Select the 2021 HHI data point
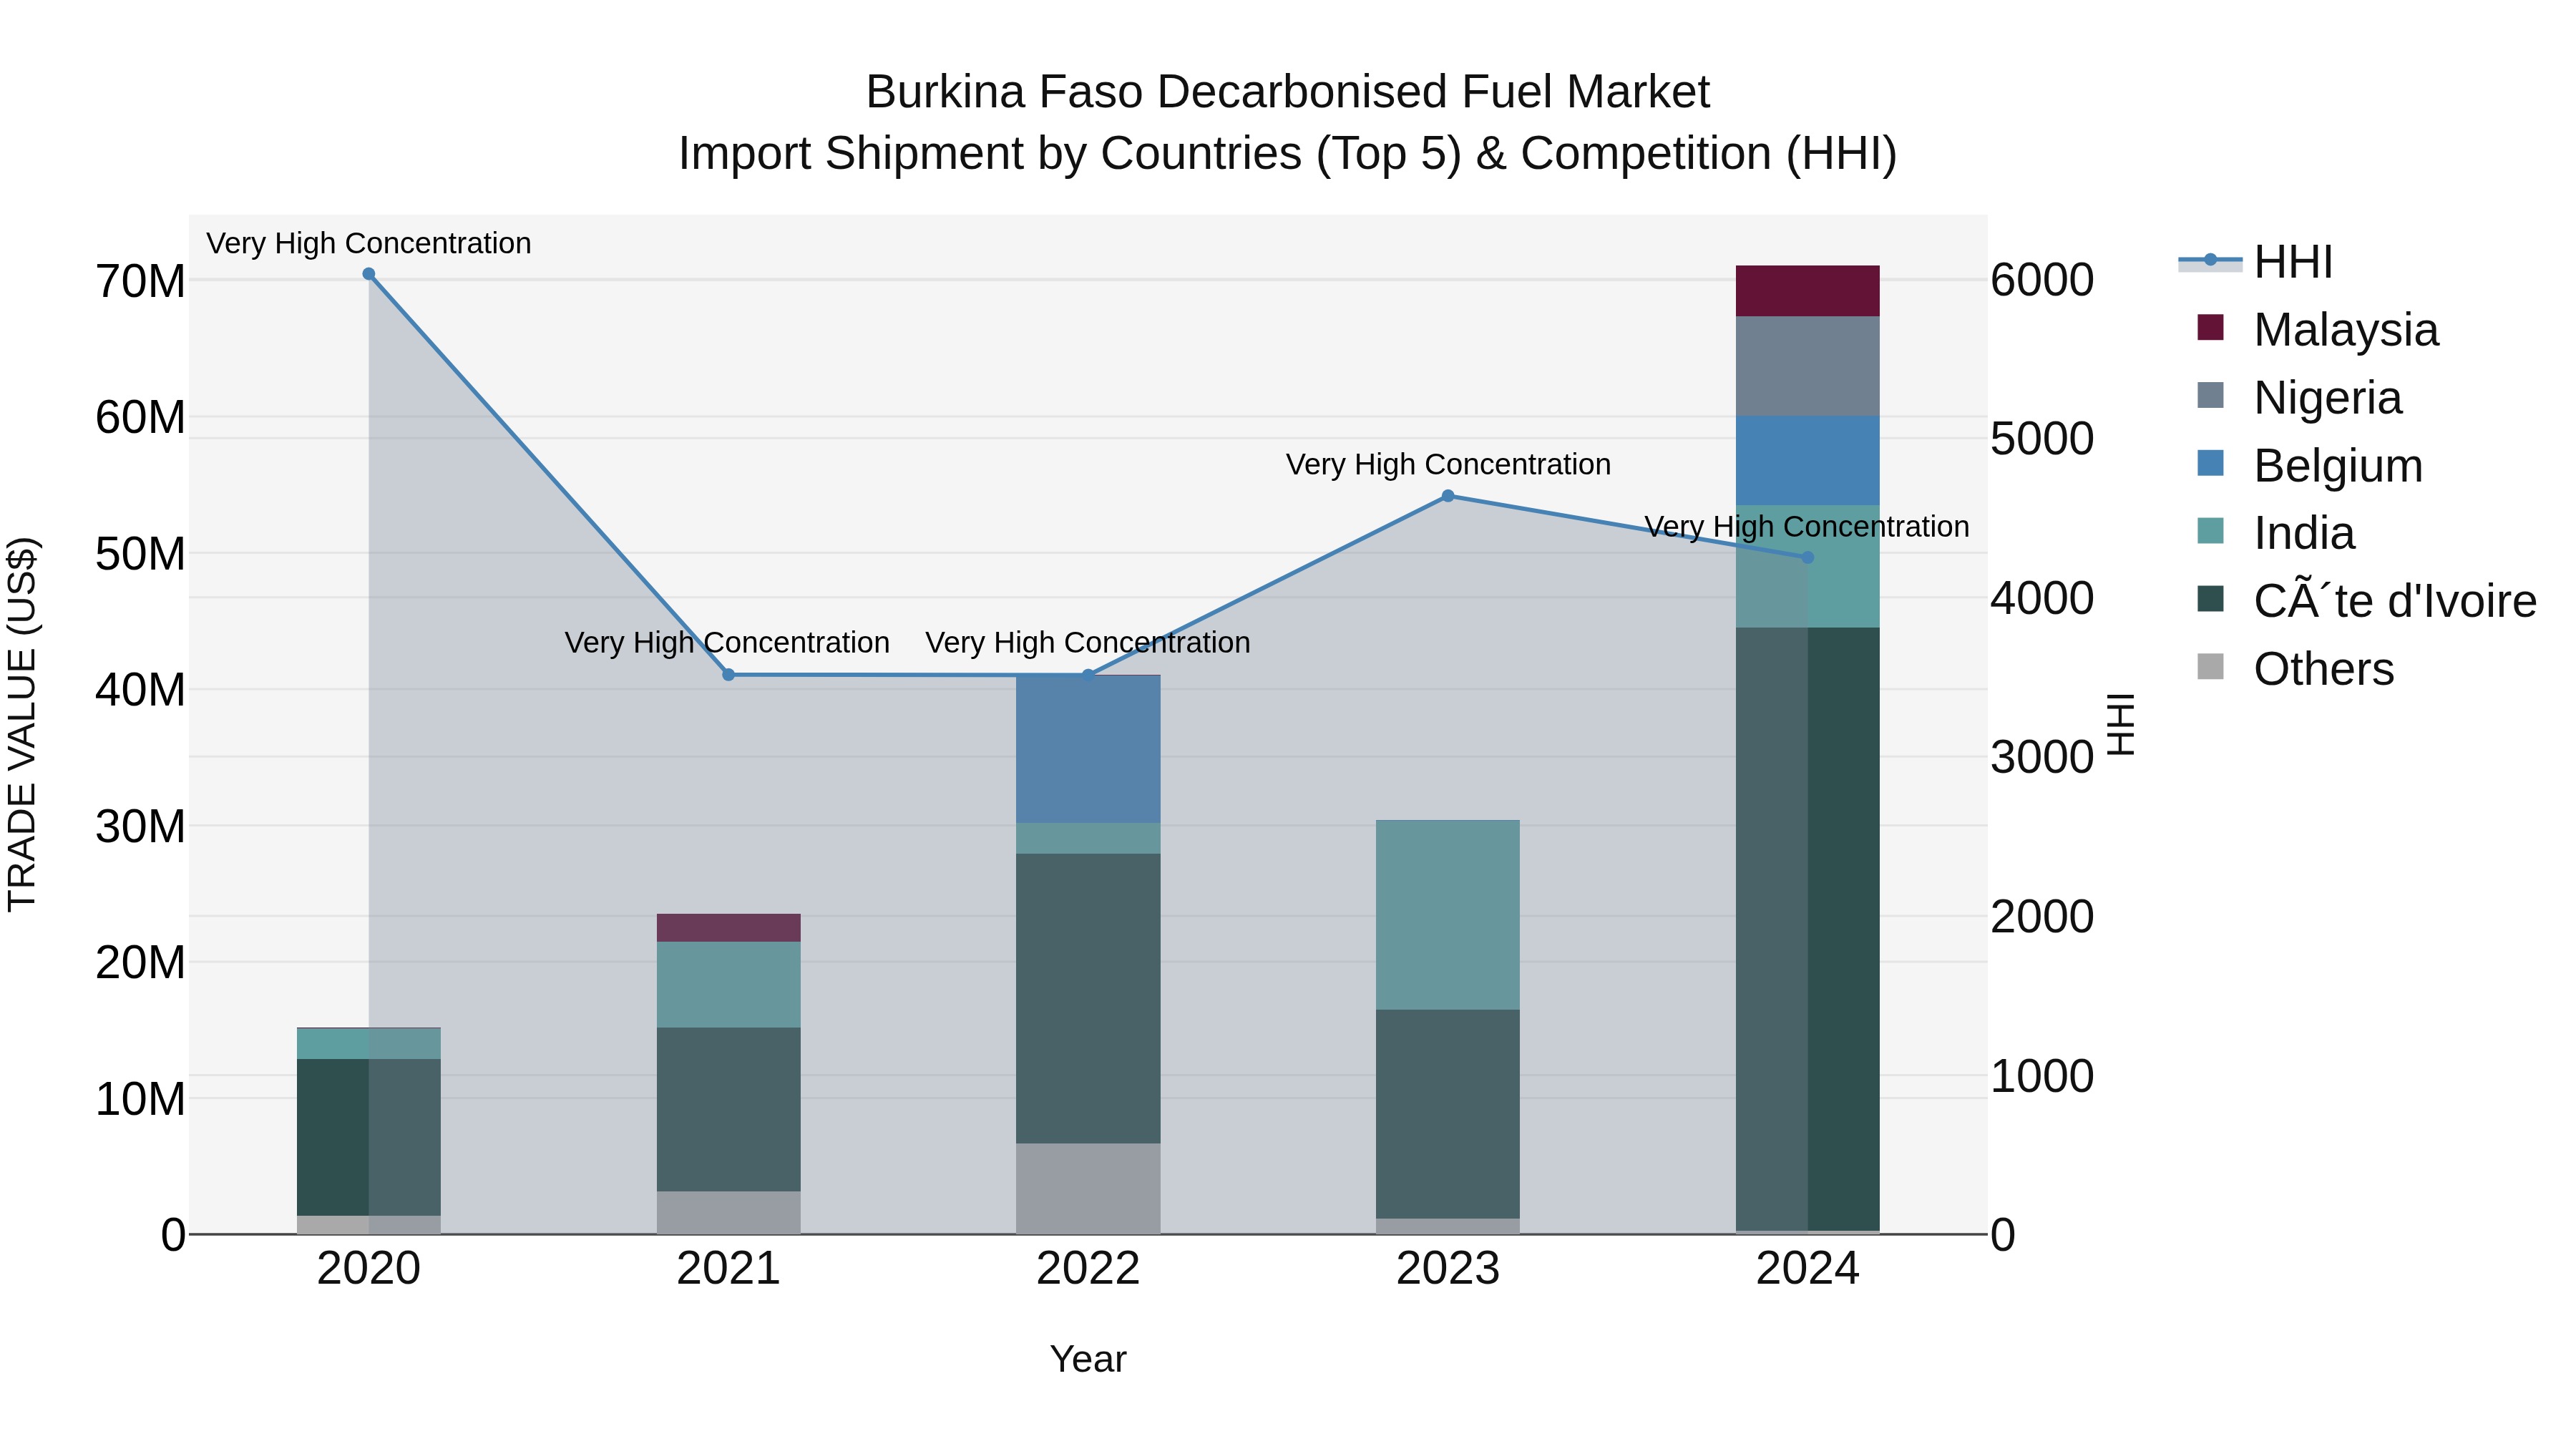2576x1449 pixels. click(729, 675)
